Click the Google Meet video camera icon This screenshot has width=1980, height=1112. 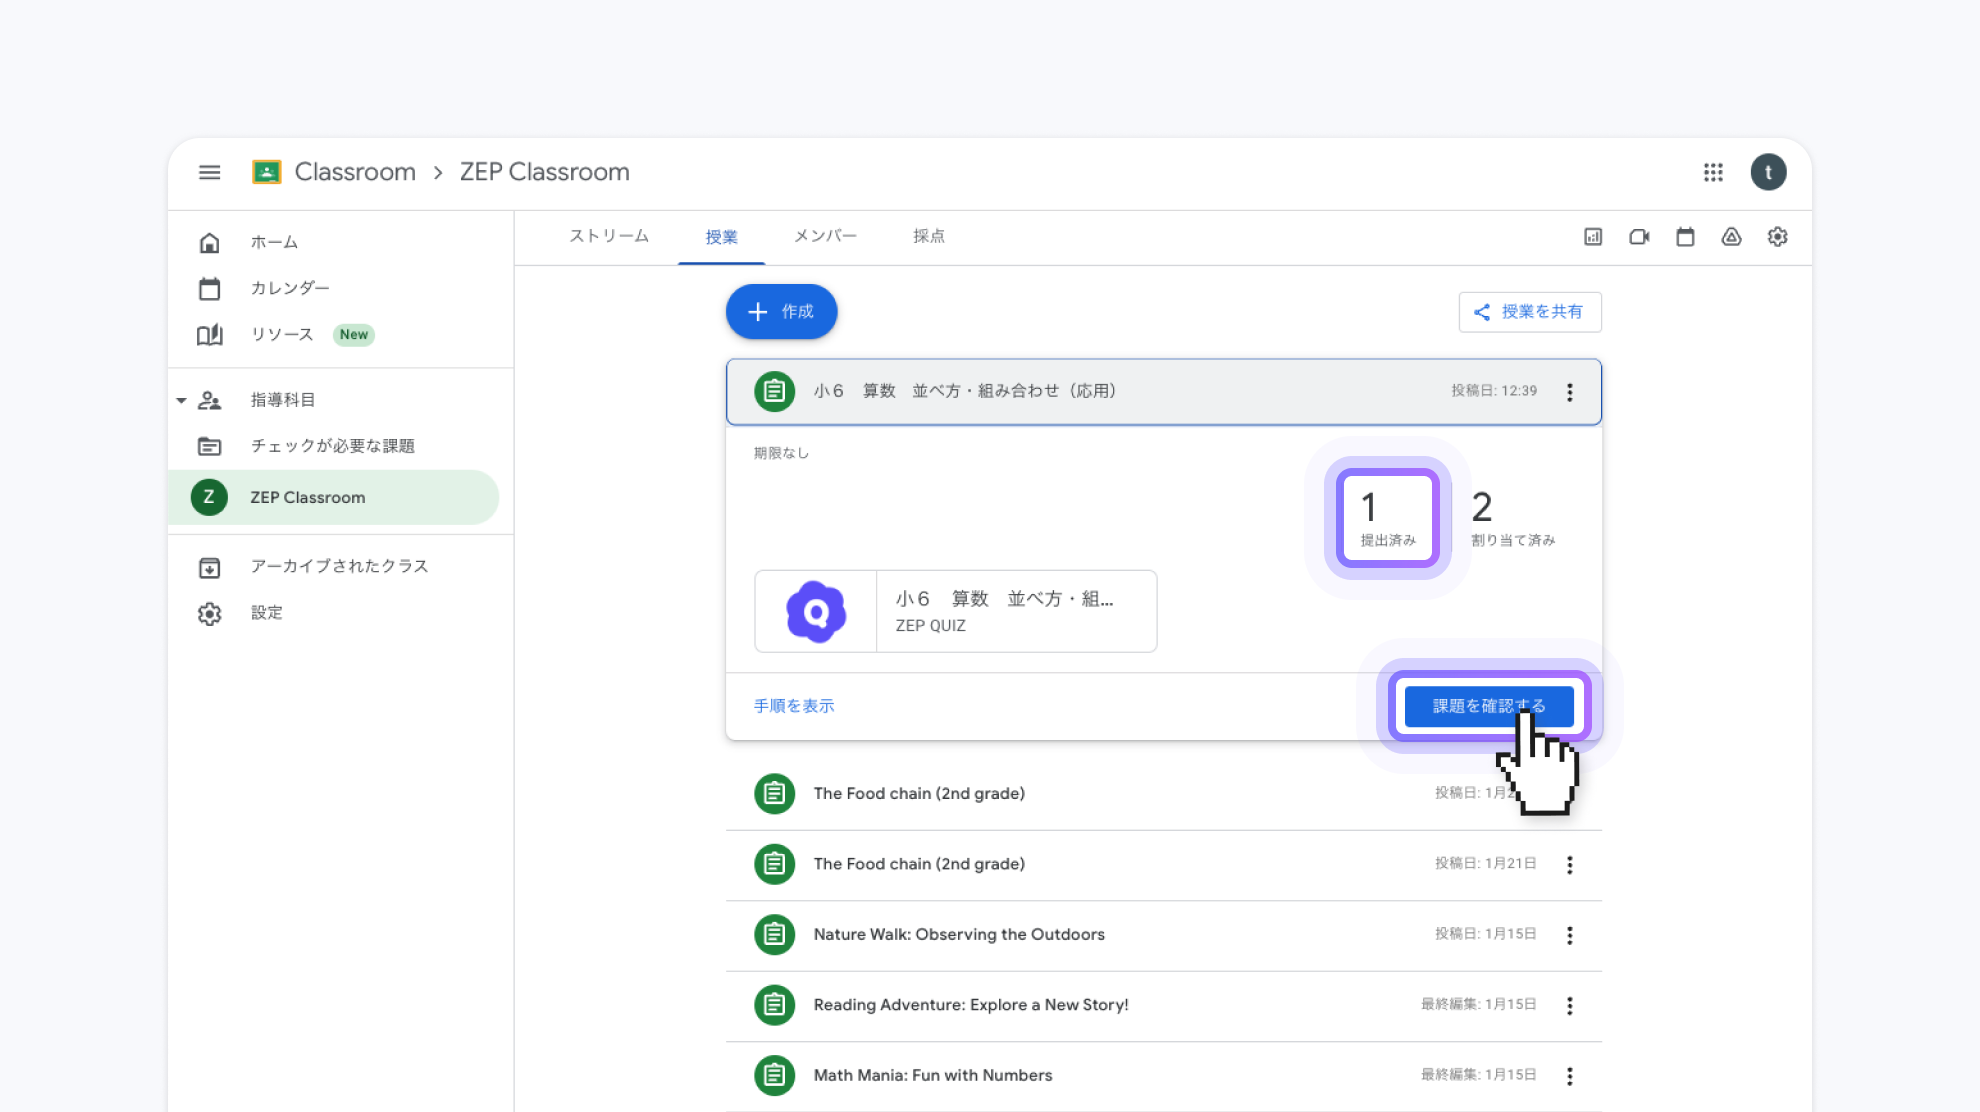[x=1639, y=237]
